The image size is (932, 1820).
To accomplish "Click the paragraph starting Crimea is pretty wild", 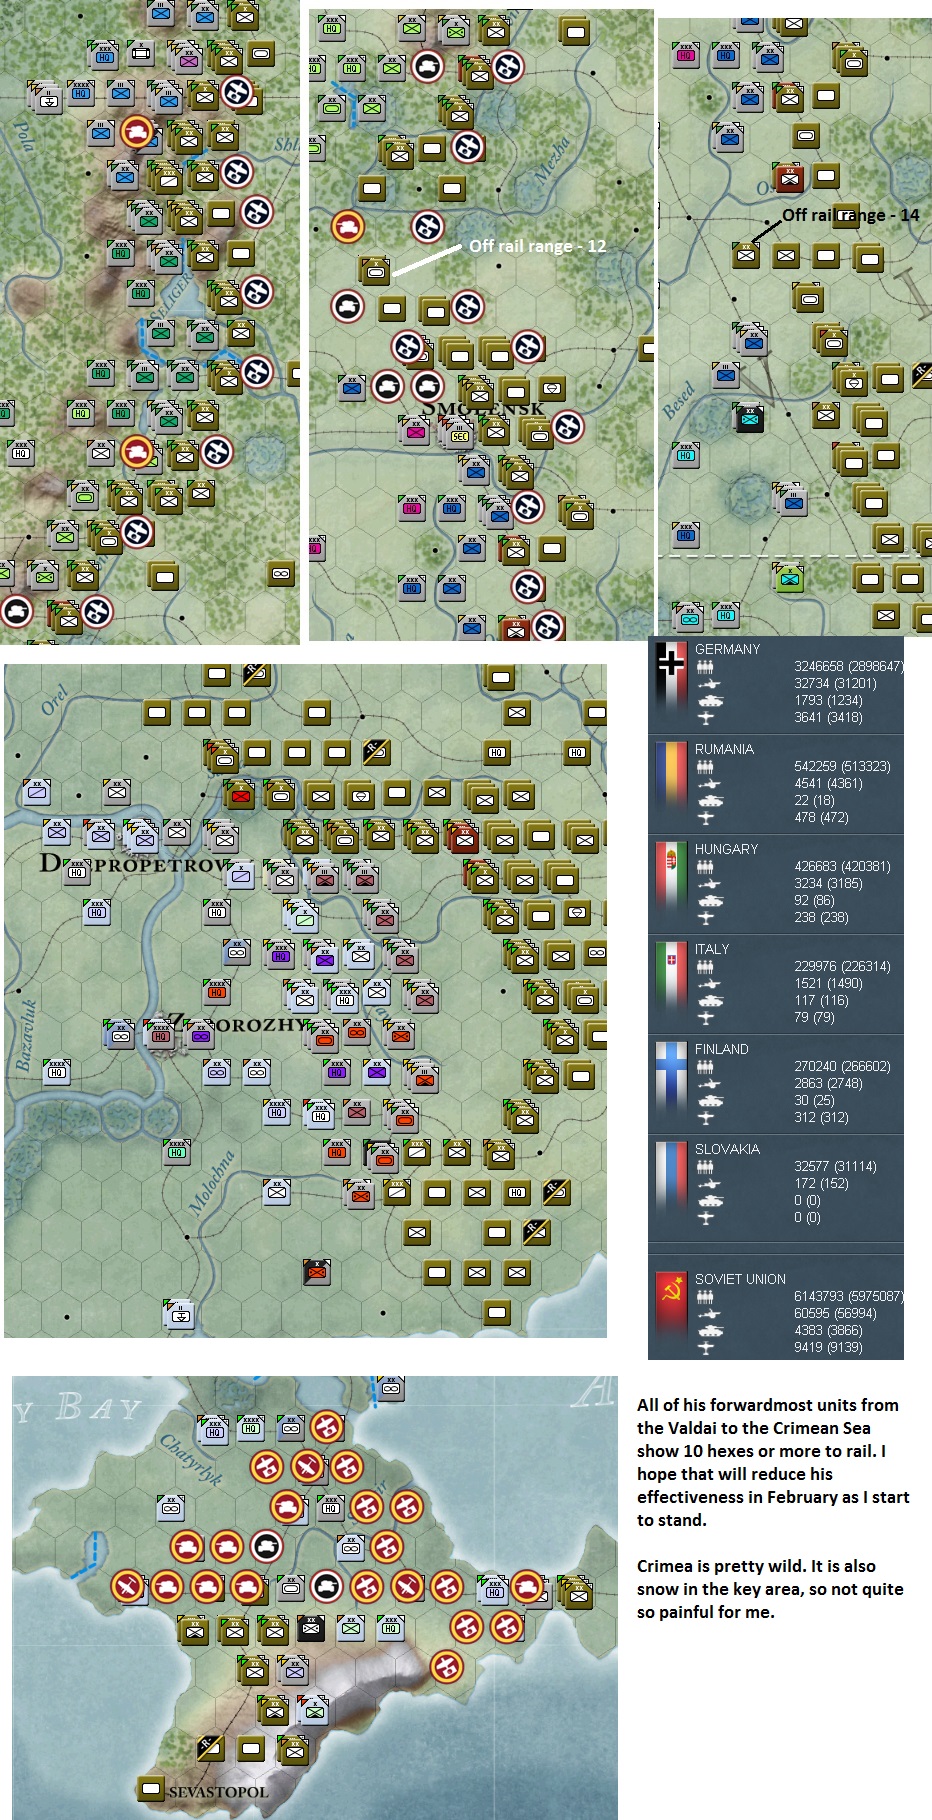I will 770,1588.
